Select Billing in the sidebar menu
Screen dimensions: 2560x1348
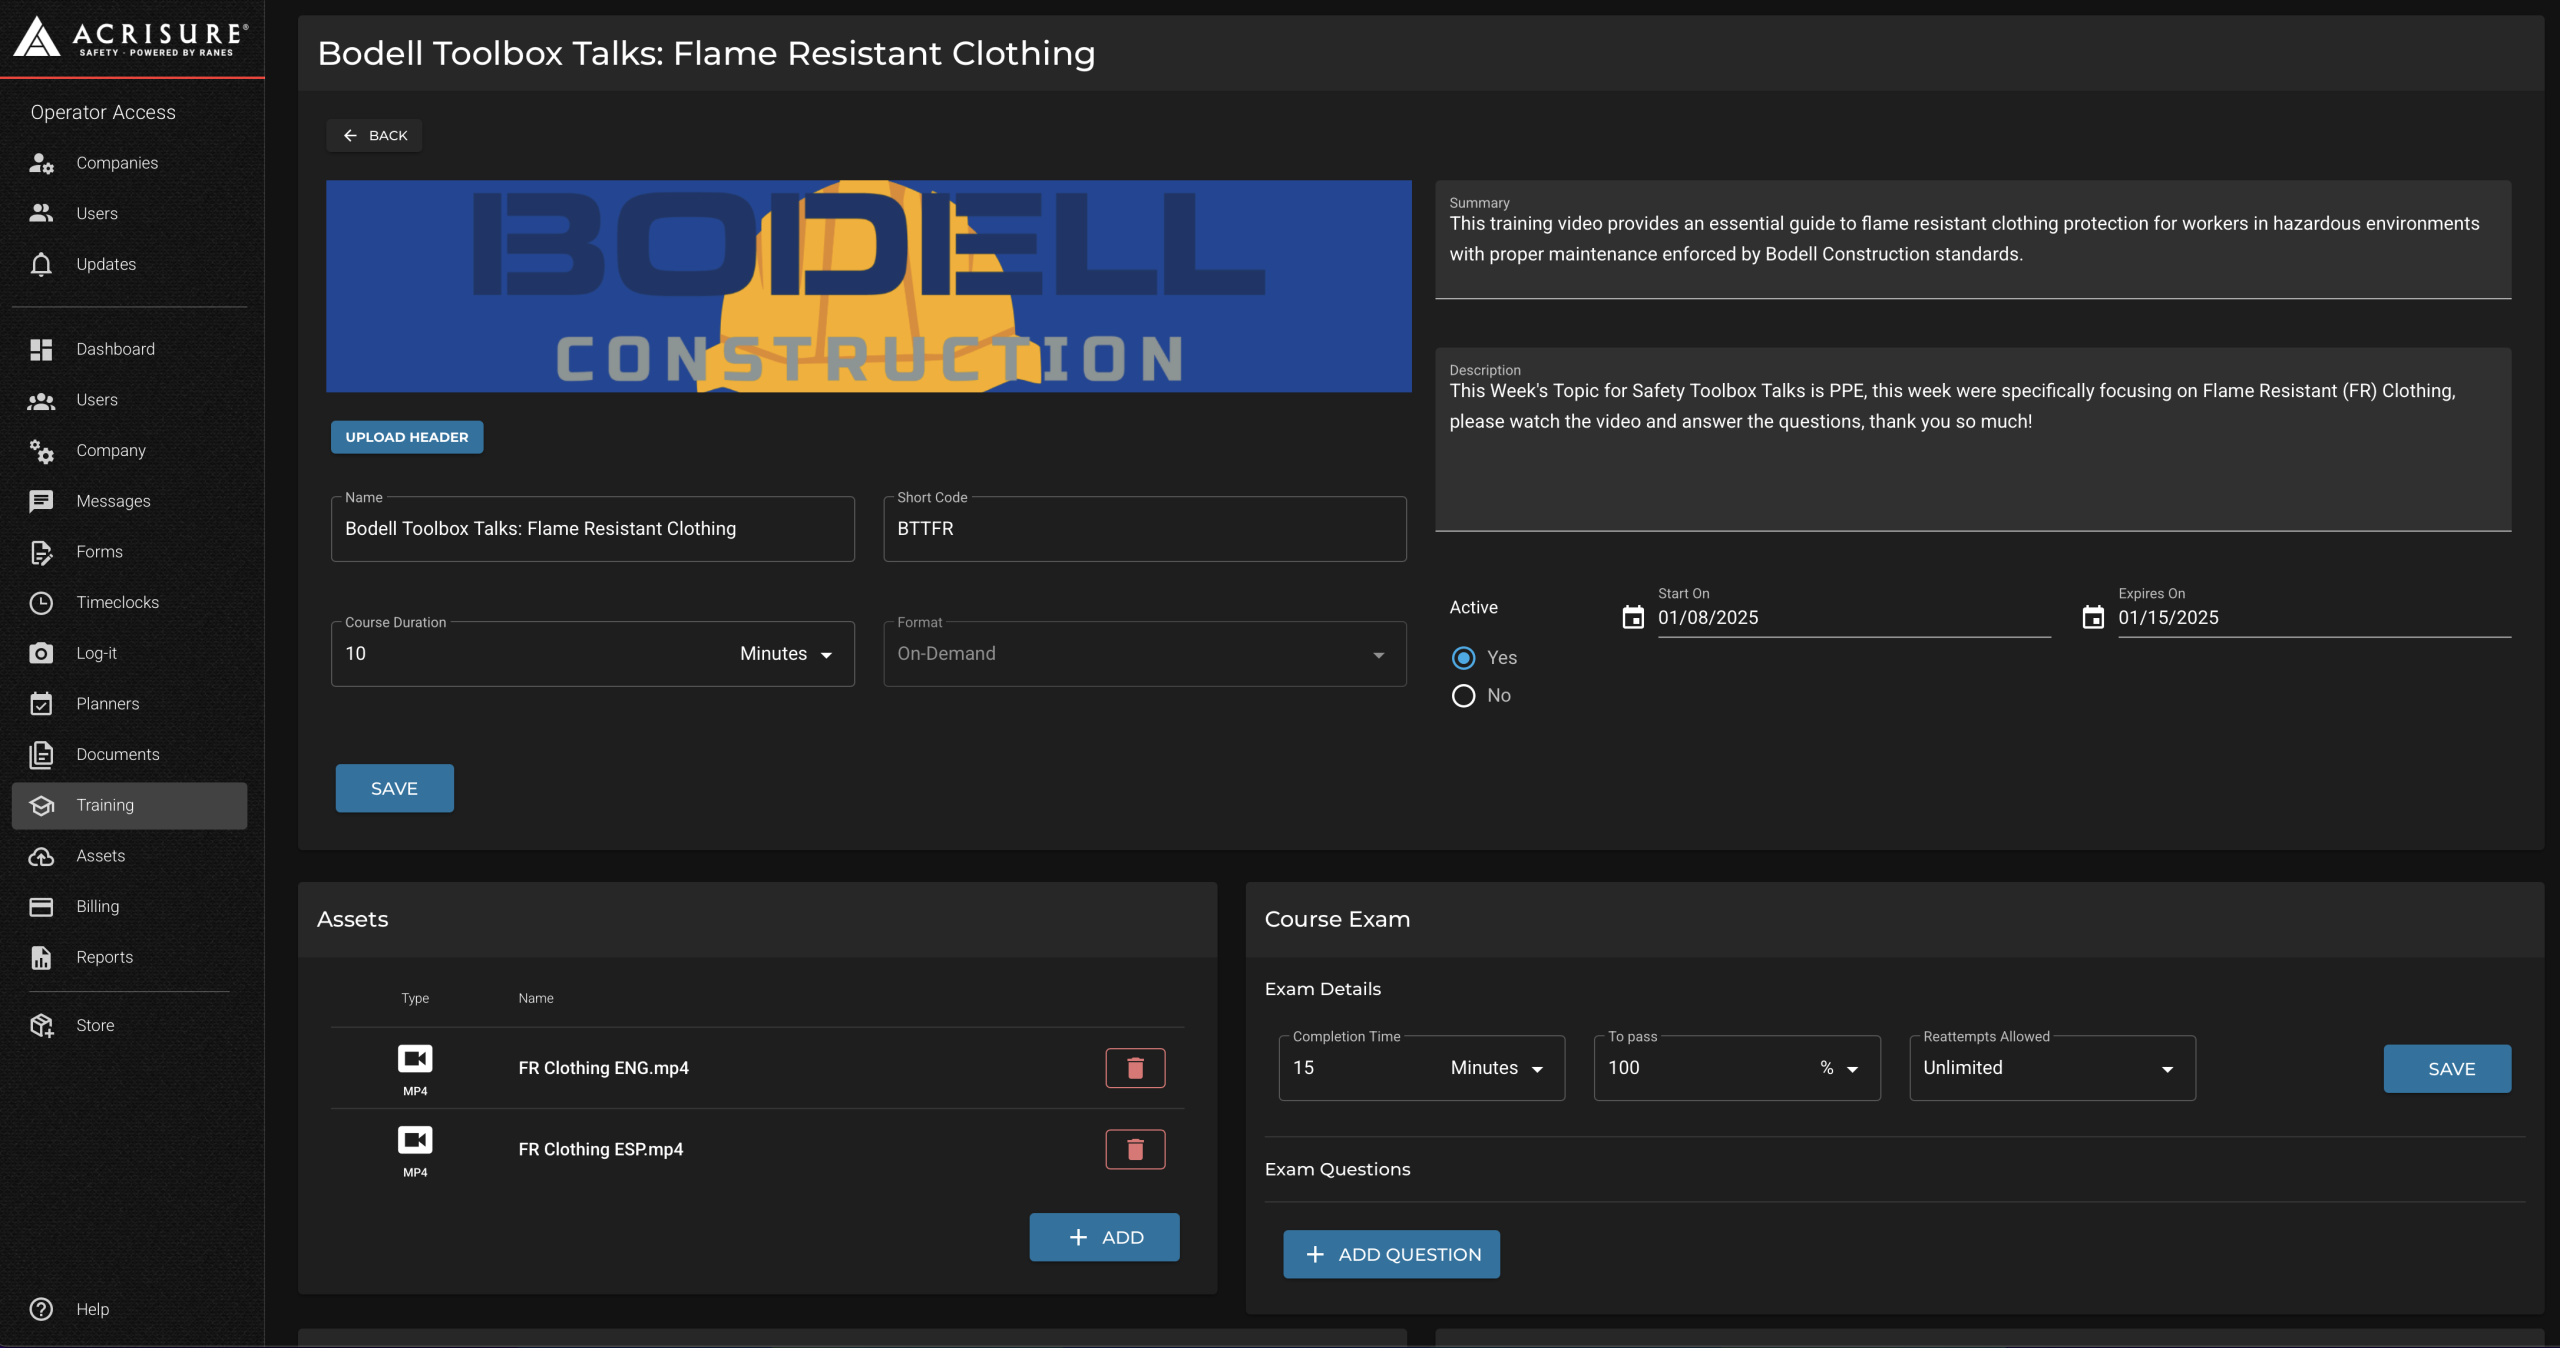129,907
